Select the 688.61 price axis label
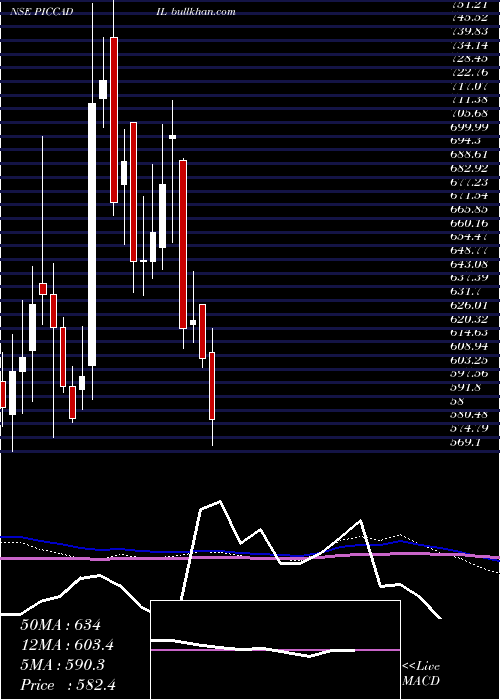This screenshot has width=500, height=700. pos(469,154)
